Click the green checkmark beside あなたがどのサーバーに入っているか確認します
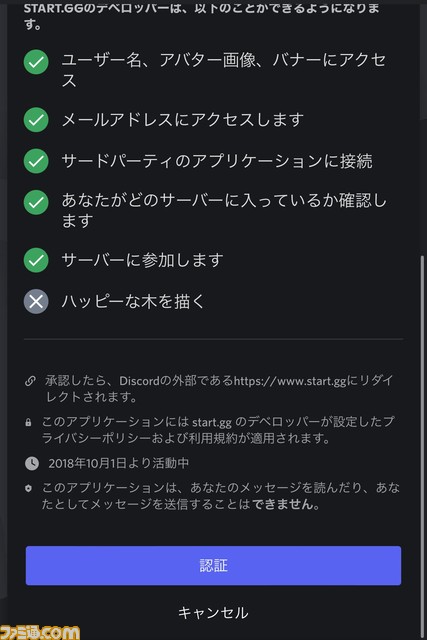This screenshot has height=640, width=427. [36, 202]
